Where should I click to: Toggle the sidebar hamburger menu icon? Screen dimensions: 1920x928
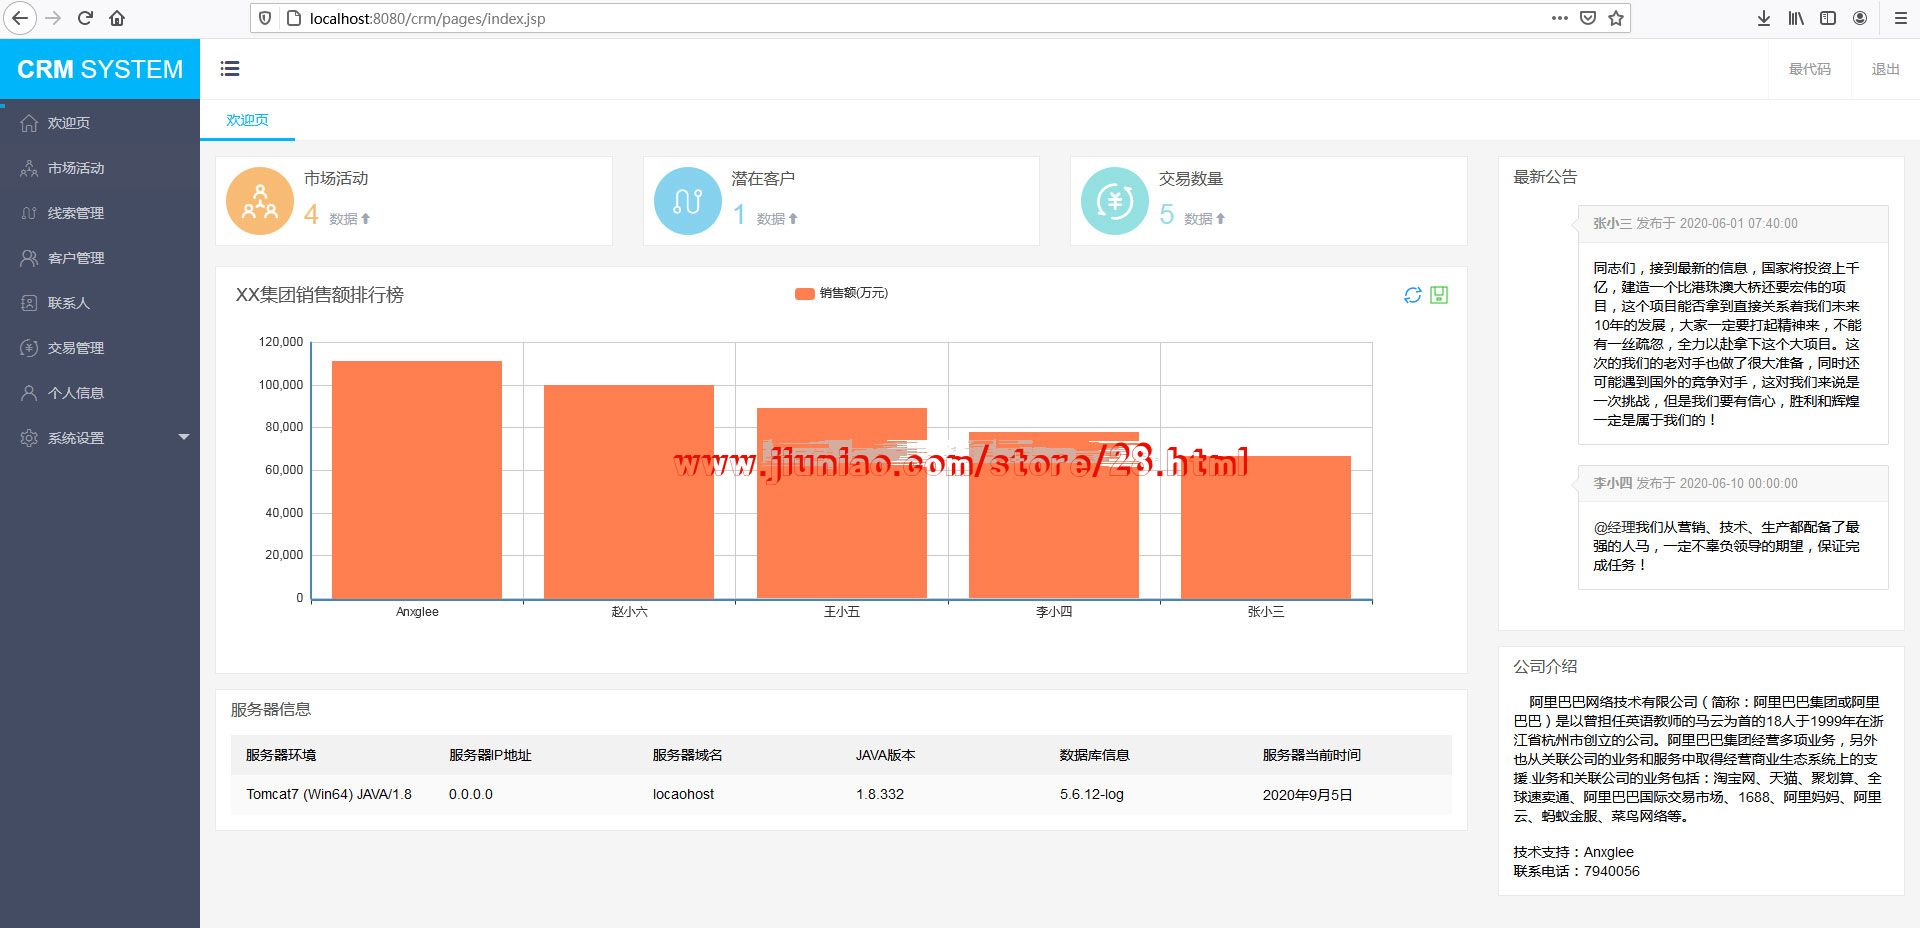click(x=230, y=69)
